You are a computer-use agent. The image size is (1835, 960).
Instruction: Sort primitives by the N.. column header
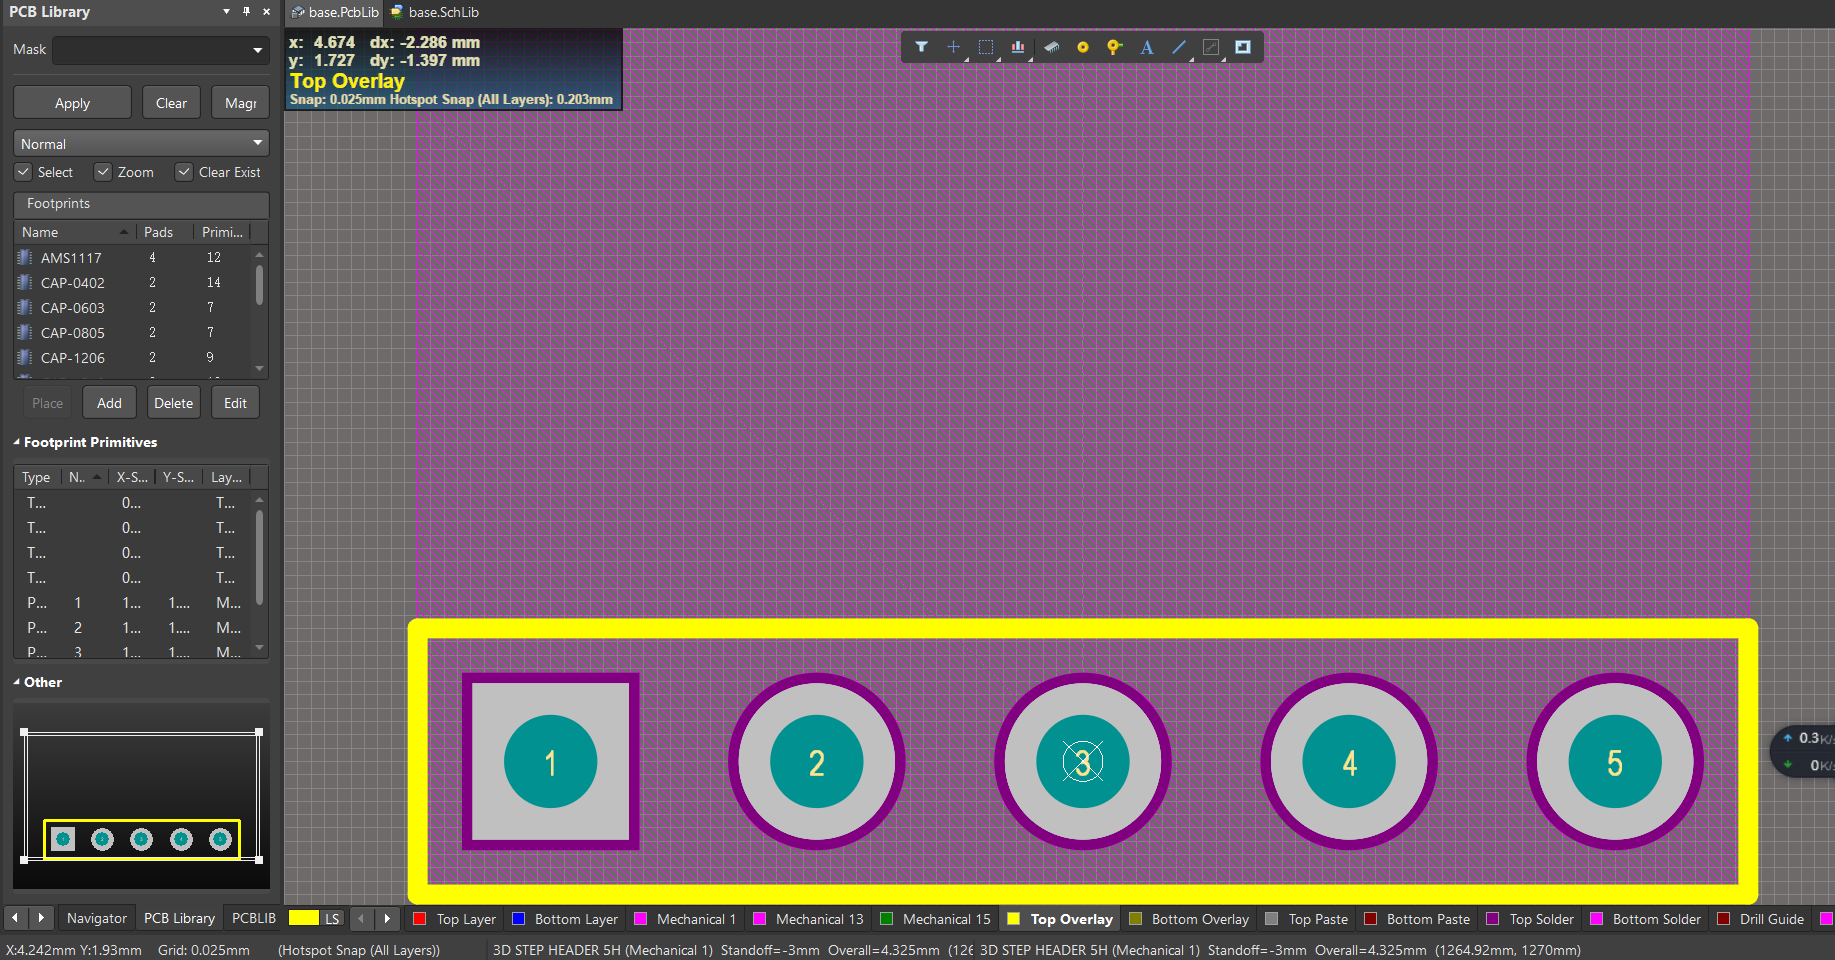point(85,477)
